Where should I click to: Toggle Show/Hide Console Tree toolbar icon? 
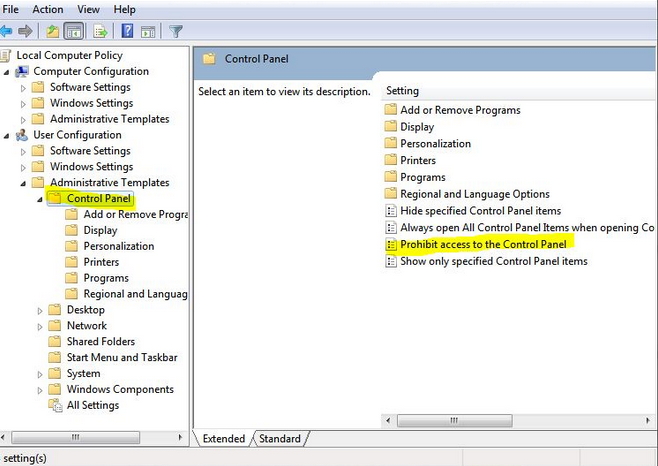(x=73, y=31)
